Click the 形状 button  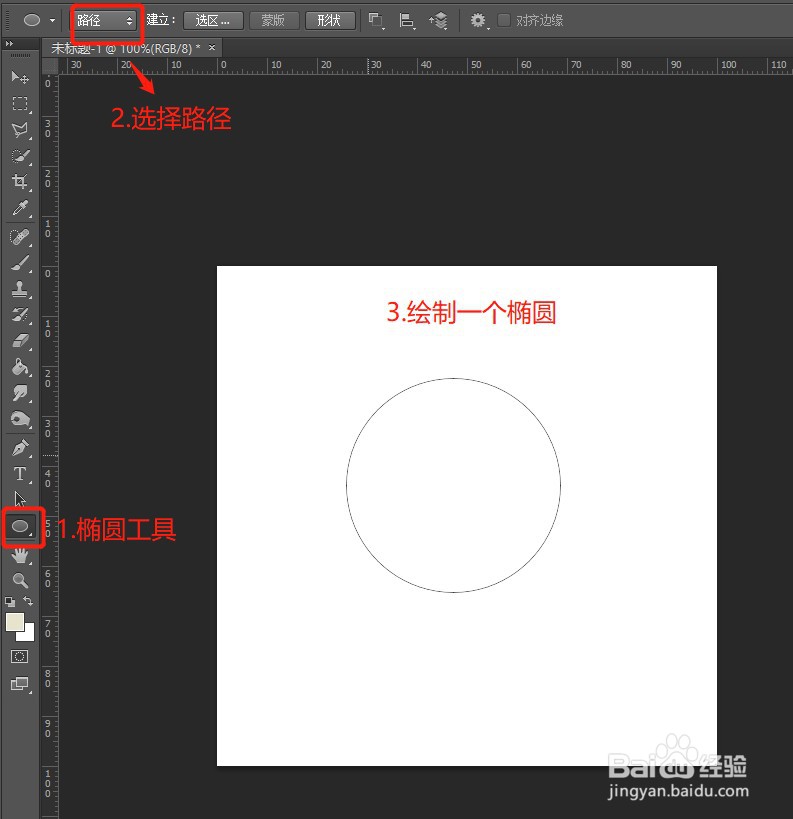tap(330, 21)
